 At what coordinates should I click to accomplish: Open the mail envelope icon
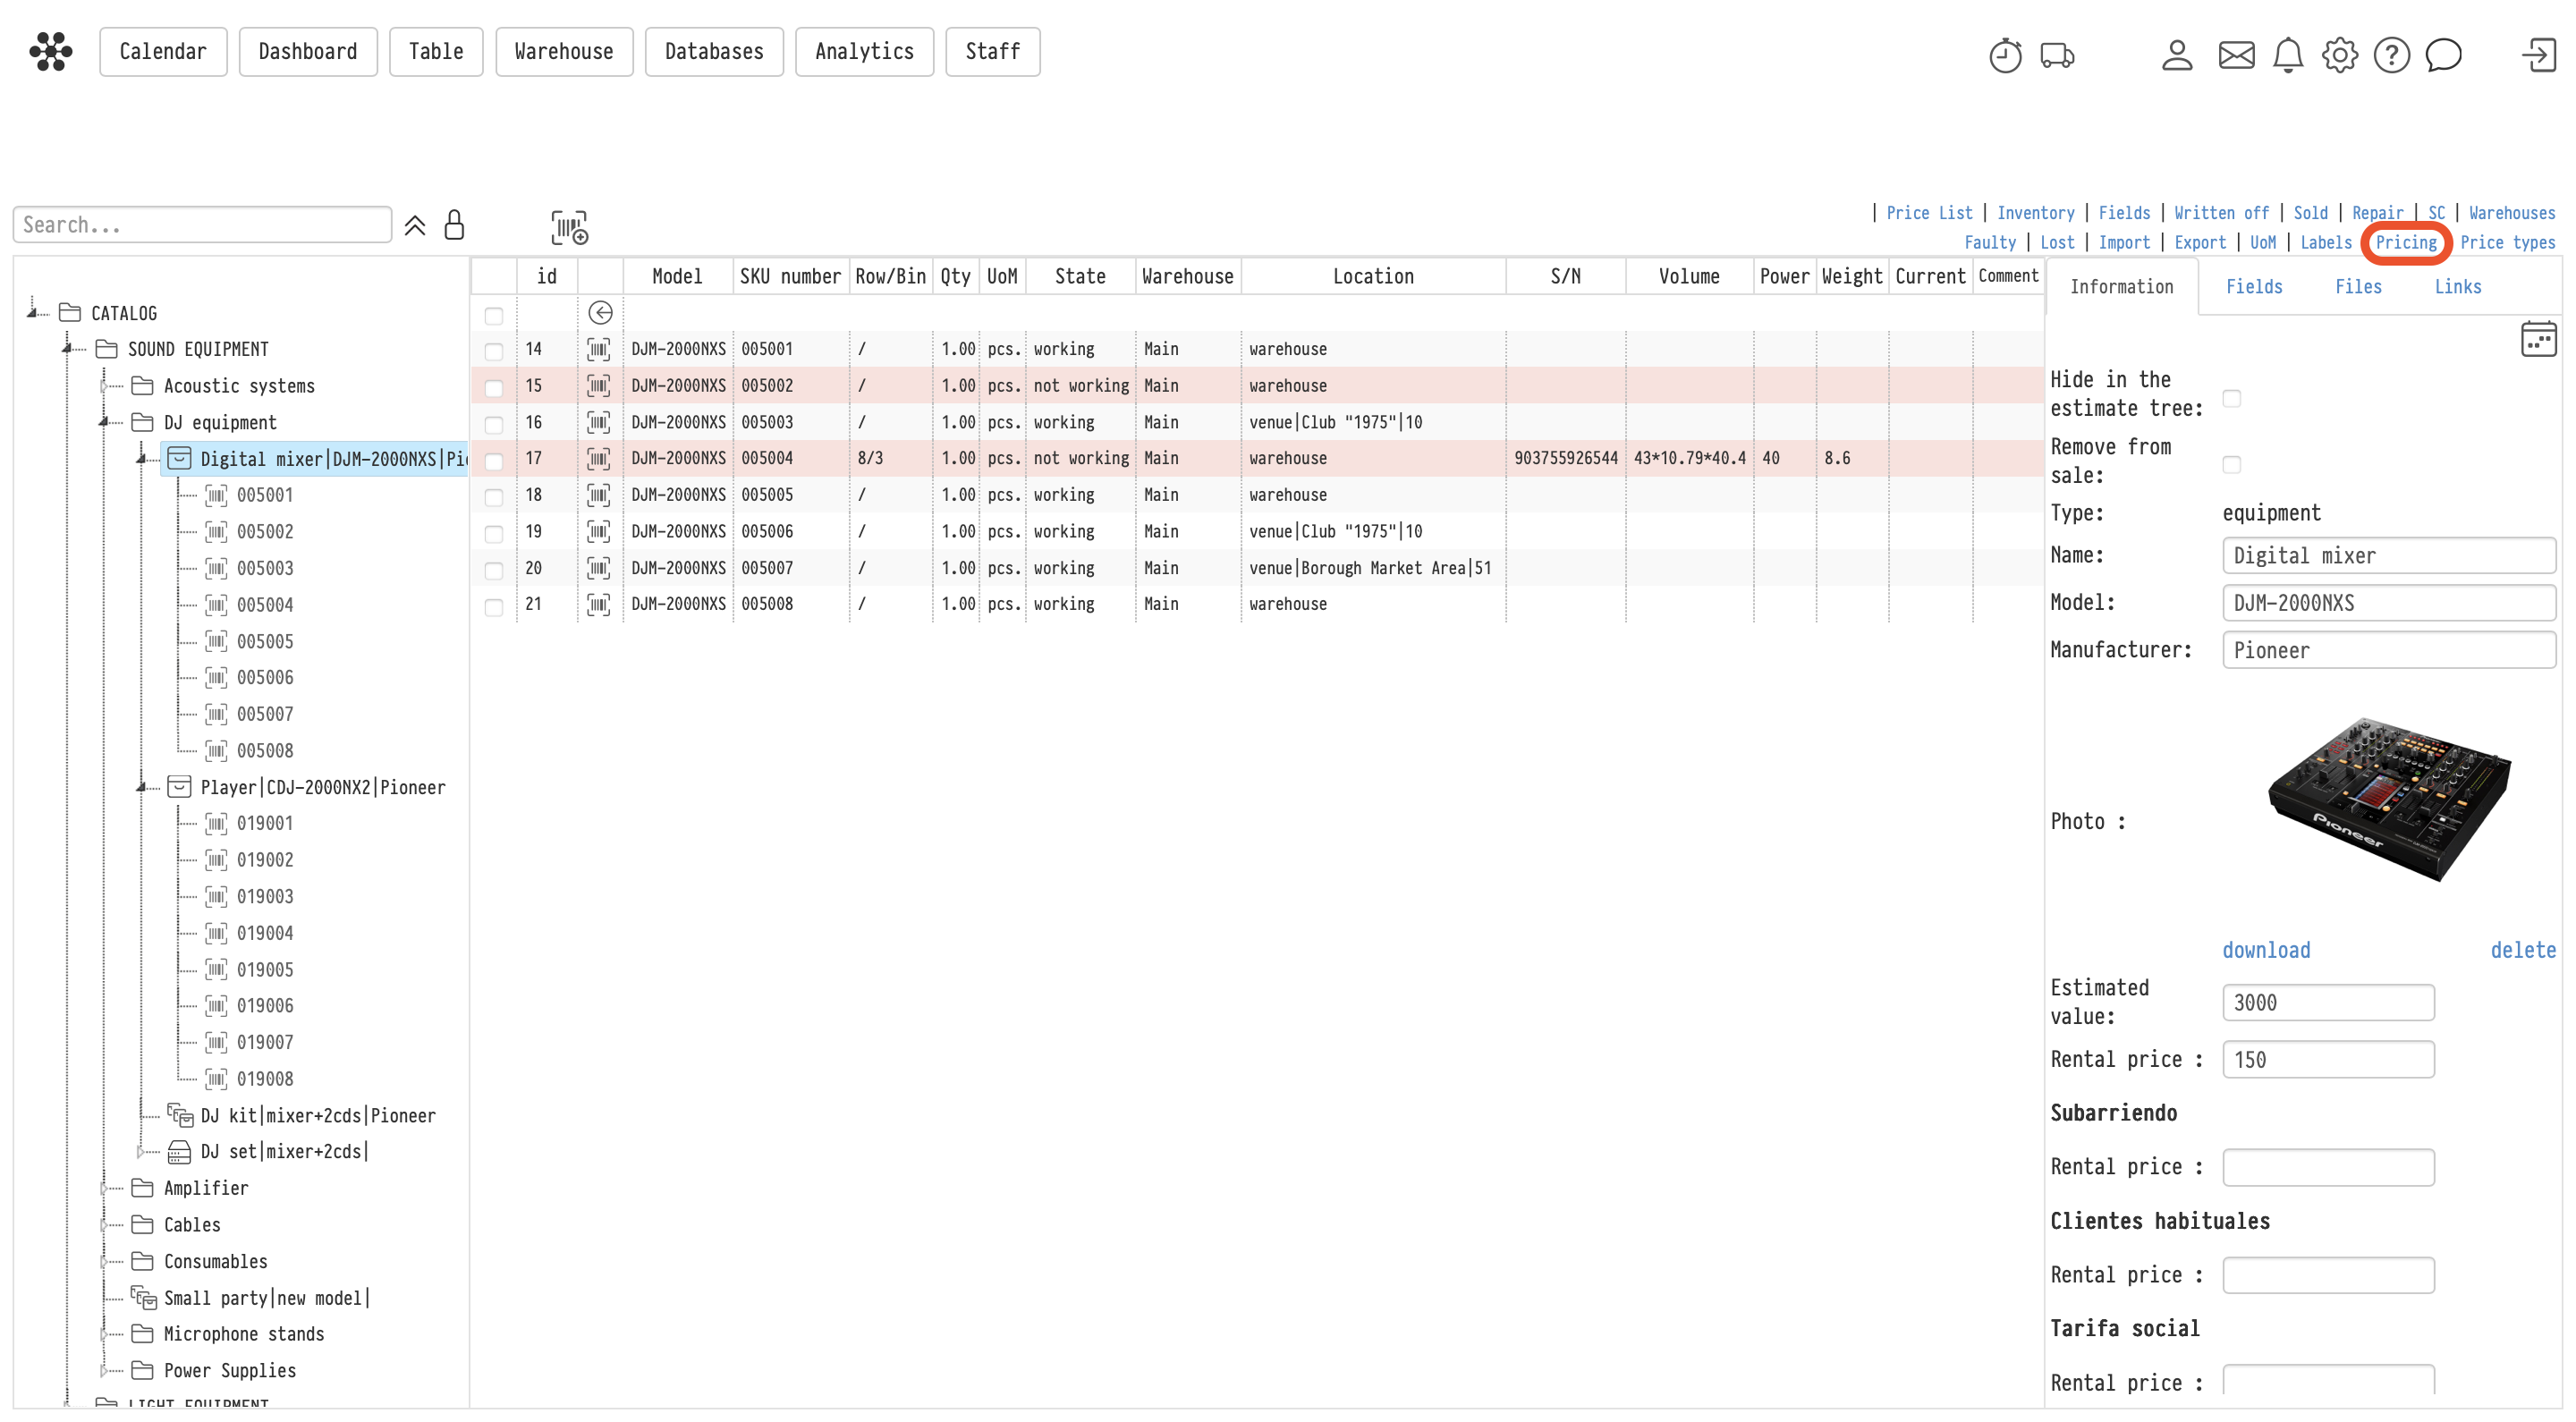pyautogui.click(x=2236, y=55)
